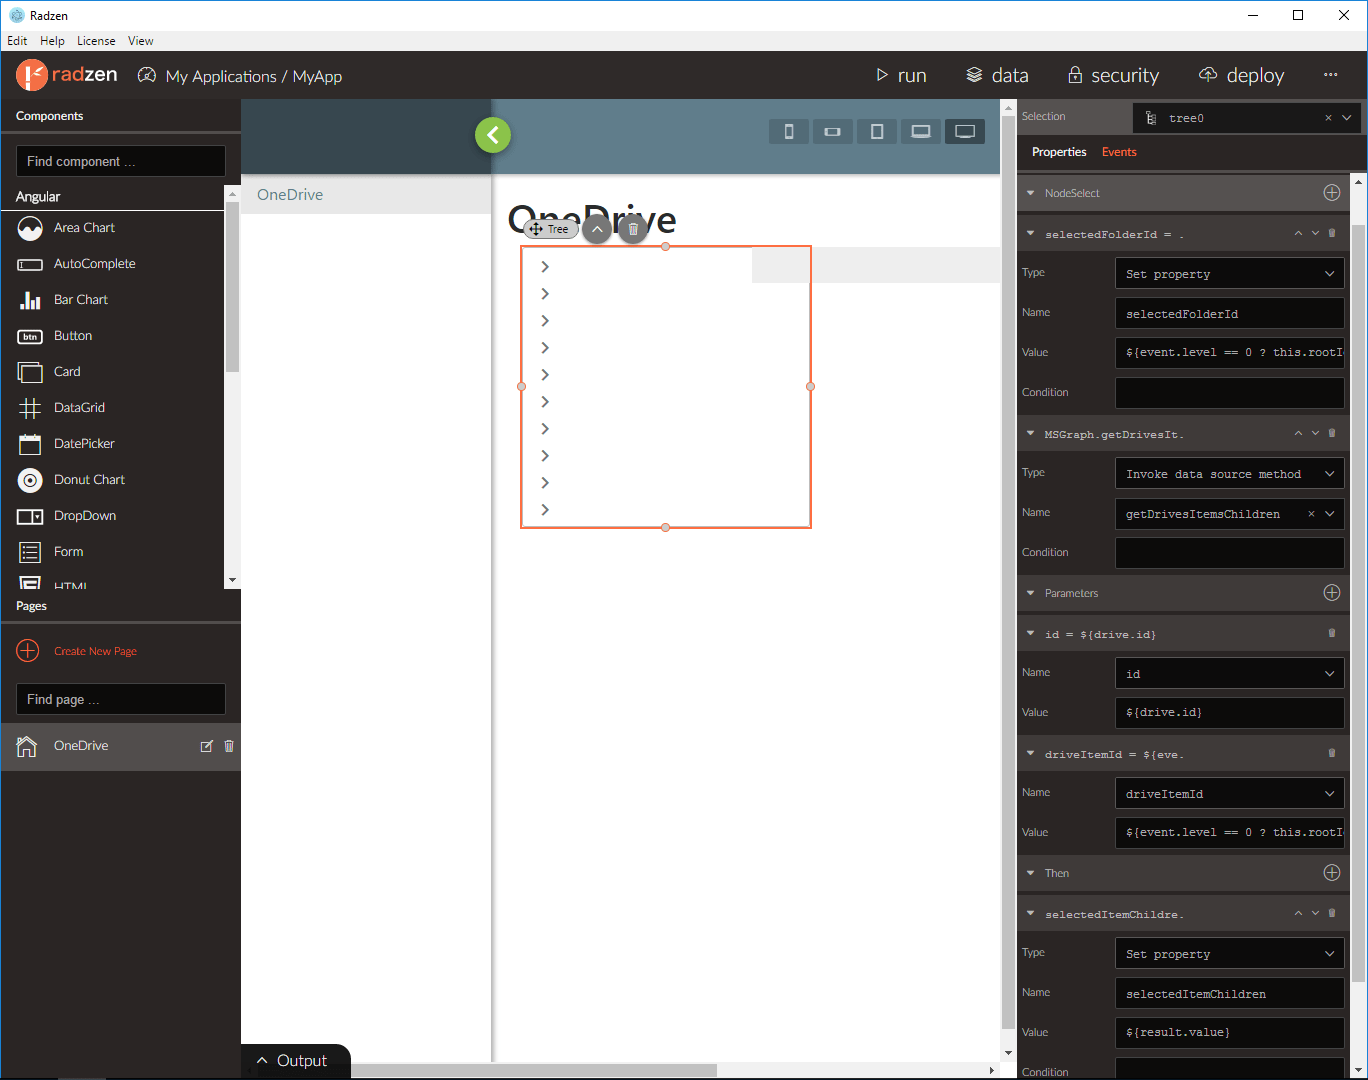
Task: Click the components list scrollbar down arrow
Action: coord(232,580)
